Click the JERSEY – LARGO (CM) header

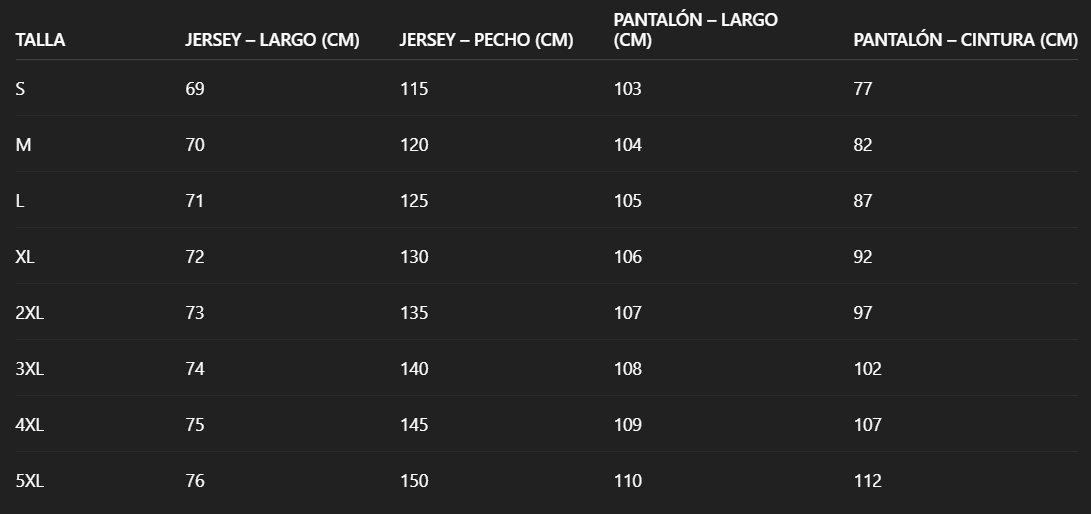click(272, 41)
